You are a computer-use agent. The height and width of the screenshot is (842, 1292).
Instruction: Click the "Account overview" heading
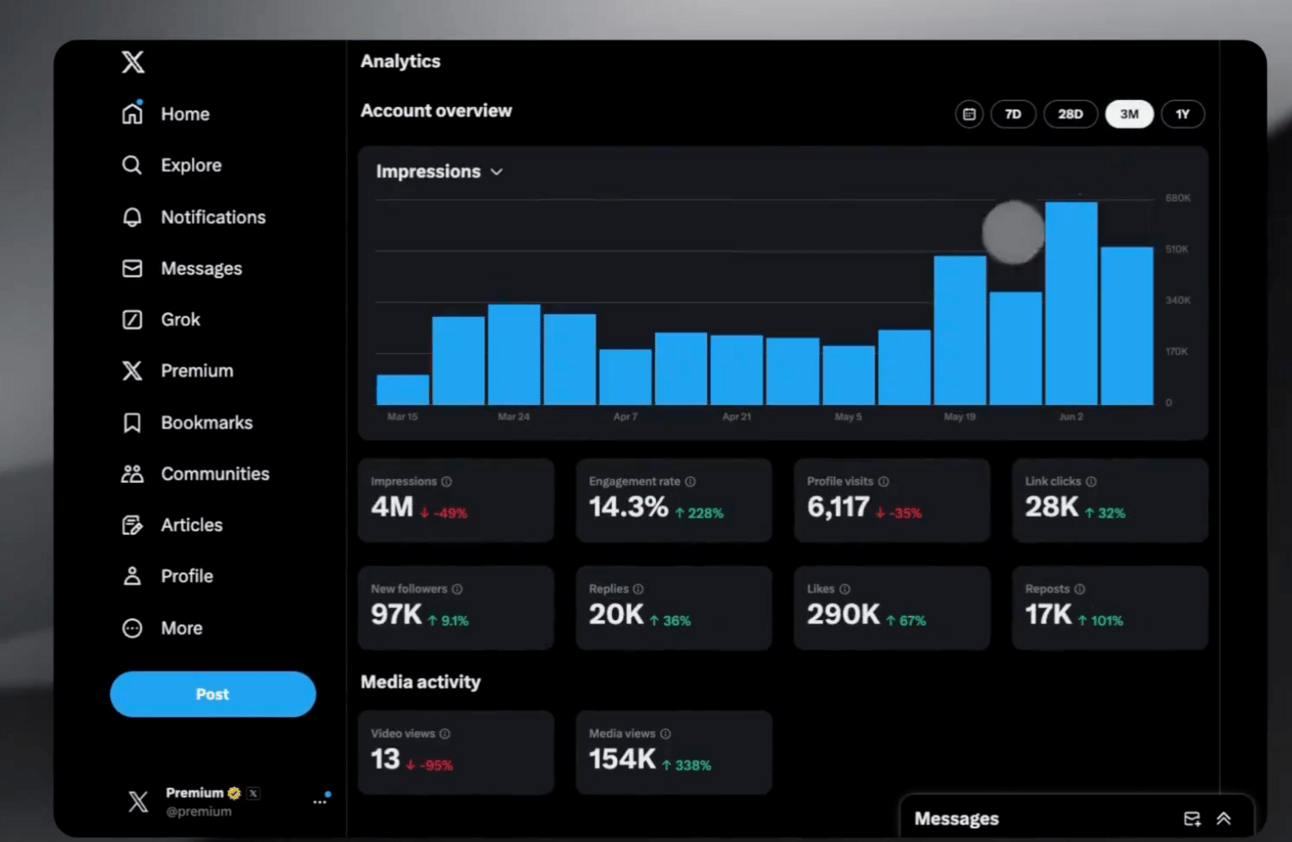[436, 111]
